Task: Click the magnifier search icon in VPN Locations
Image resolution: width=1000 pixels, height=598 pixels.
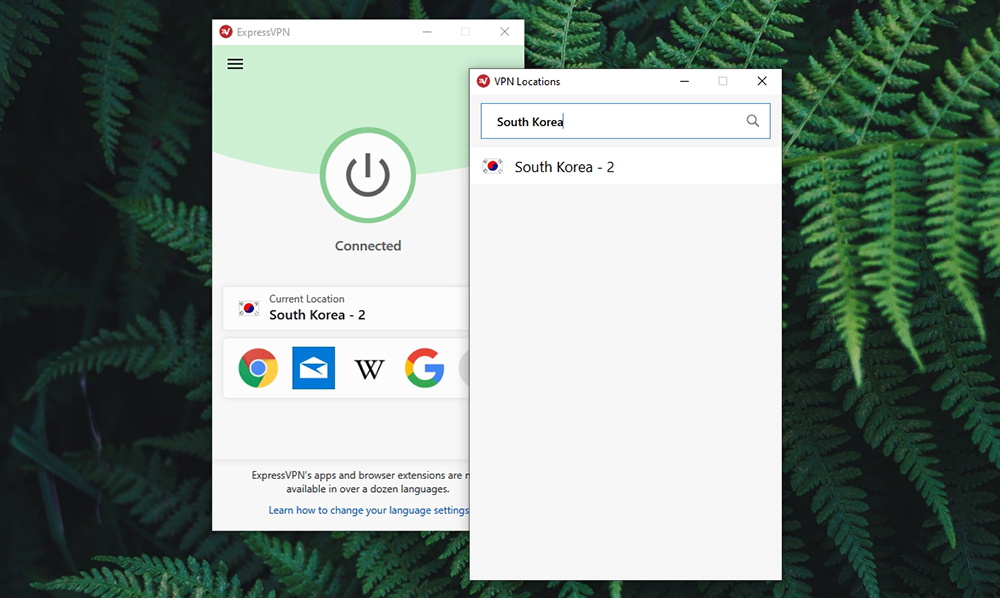Action: click(753, 120)
